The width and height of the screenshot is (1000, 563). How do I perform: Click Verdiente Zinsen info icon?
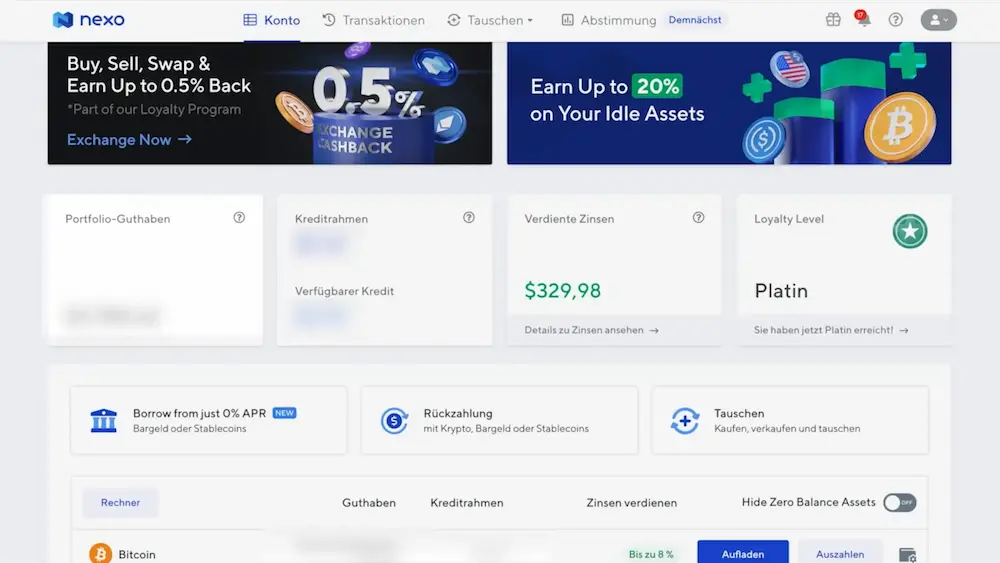[x=699, y=218]
